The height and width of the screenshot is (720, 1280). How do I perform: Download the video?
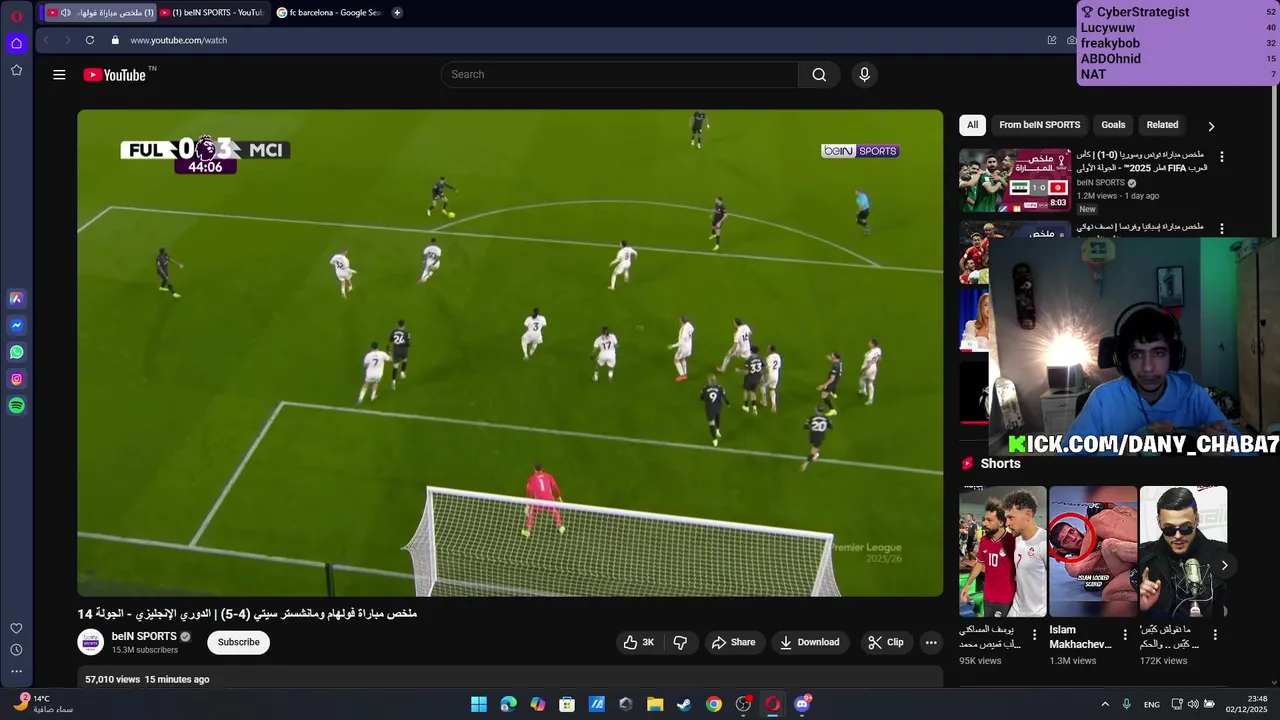click(x=809, y=642)
